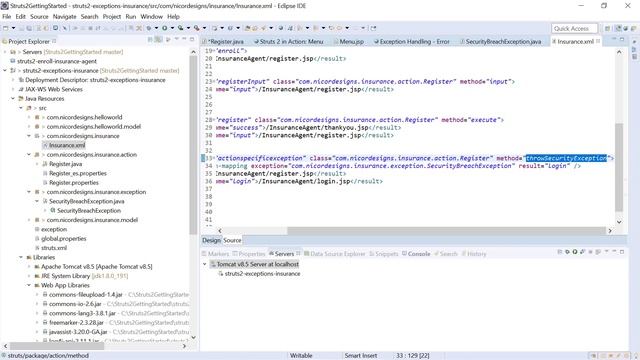The height and width of the screenshot is (360, 640).
Task: Open the Console view tab
Action: click(416, 254)
